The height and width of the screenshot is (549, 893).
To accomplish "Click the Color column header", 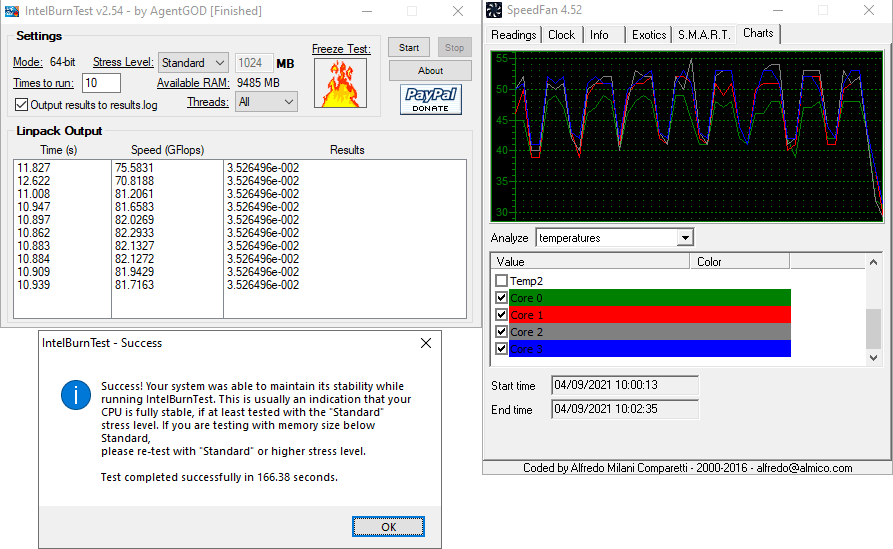I will point(740,261).
